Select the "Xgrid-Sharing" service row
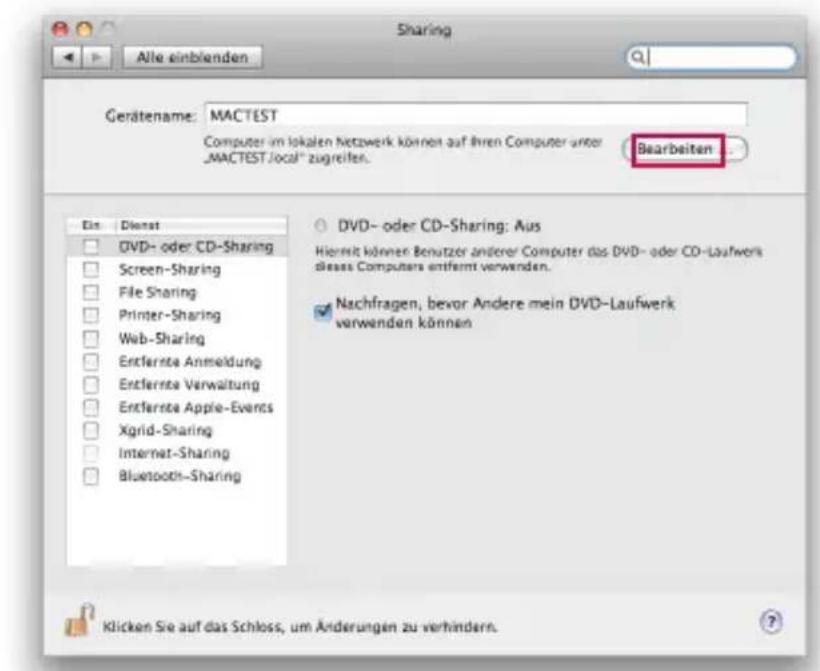The image size is (820, 671). (x=177, y=430)
